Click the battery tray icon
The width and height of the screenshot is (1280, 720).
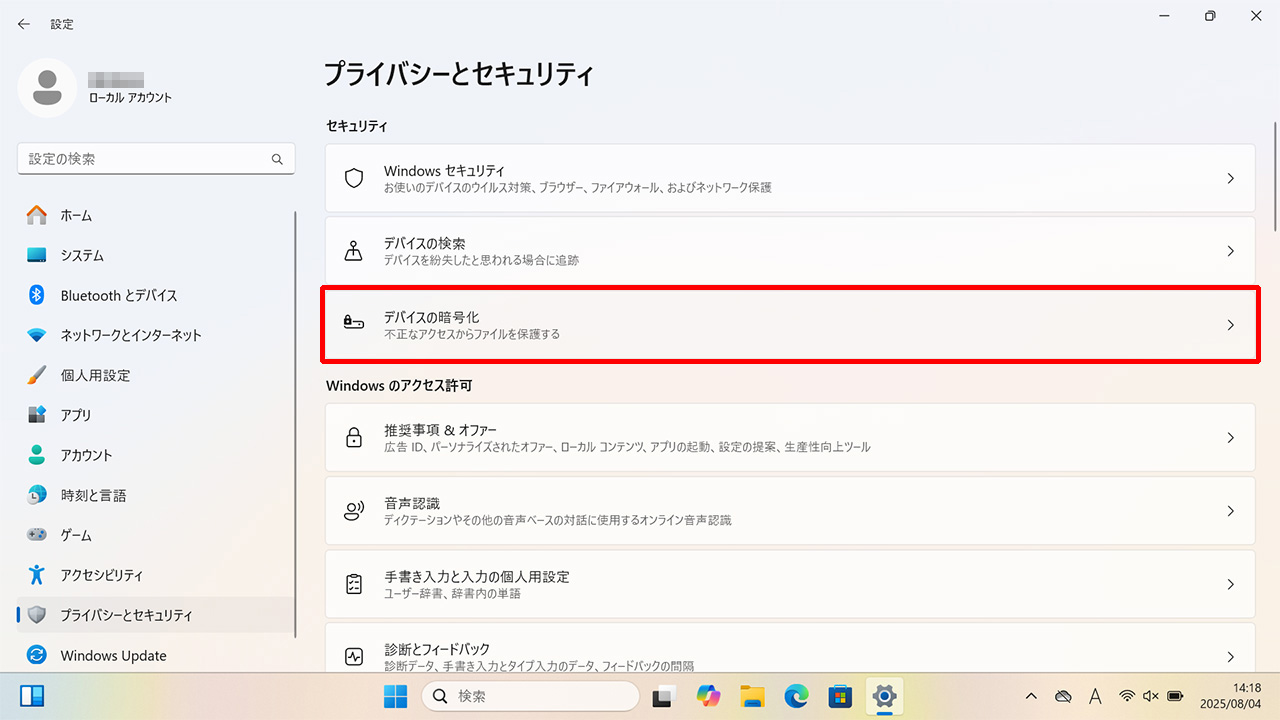(1176, 695)
